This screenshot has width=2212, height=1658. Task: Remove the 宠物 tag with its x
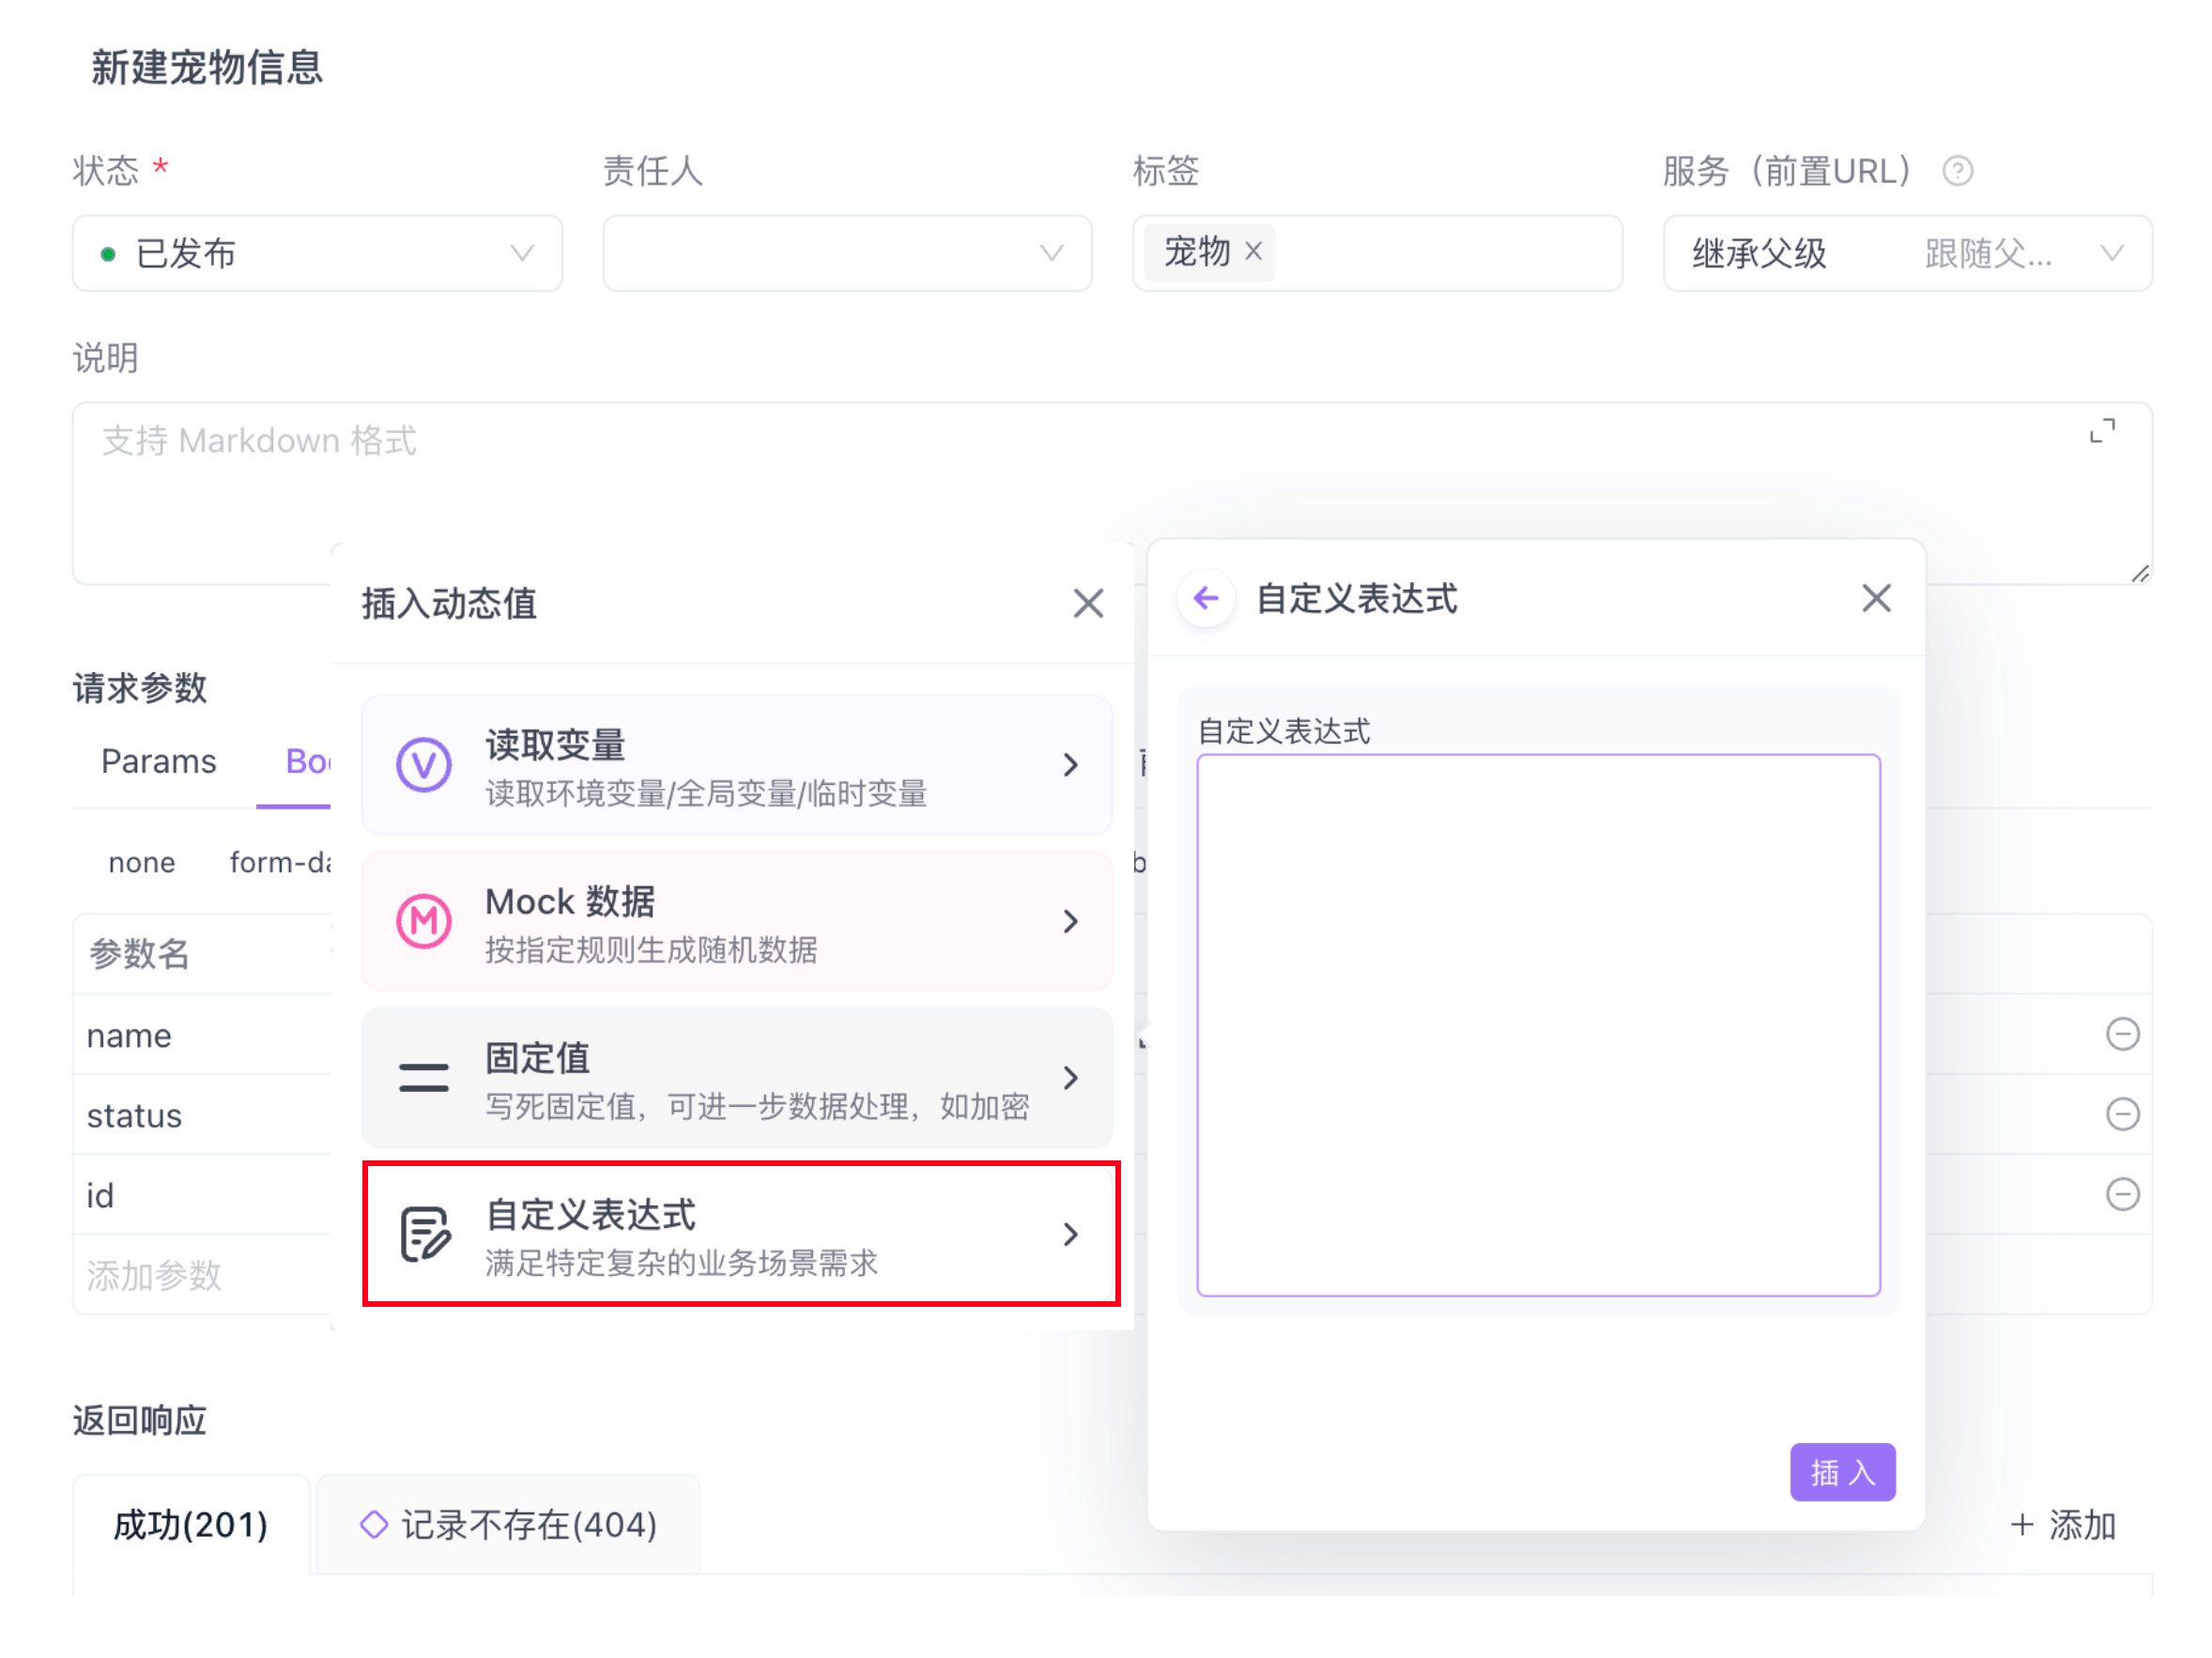point(1253,251)
